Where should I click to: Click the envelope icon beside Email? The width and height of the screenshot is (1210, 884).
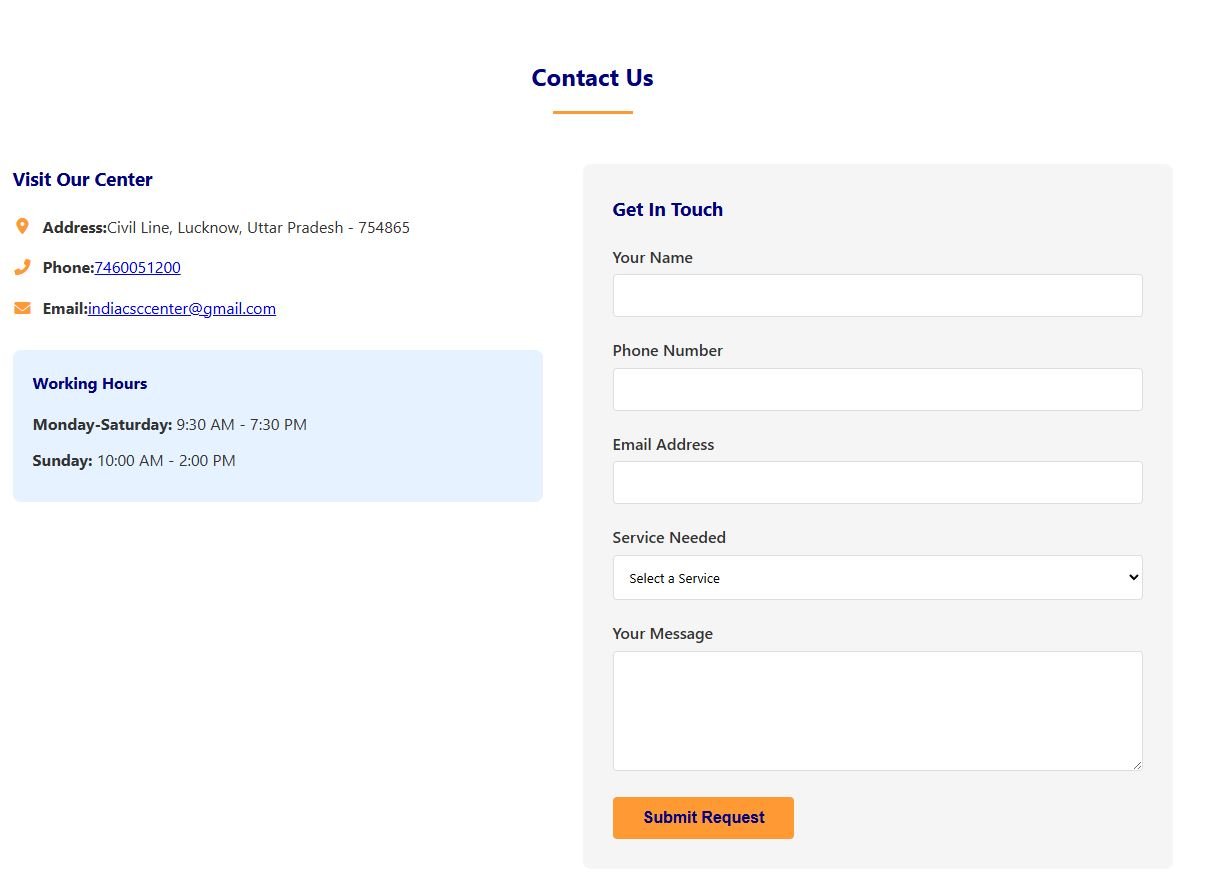click(22, 308)
